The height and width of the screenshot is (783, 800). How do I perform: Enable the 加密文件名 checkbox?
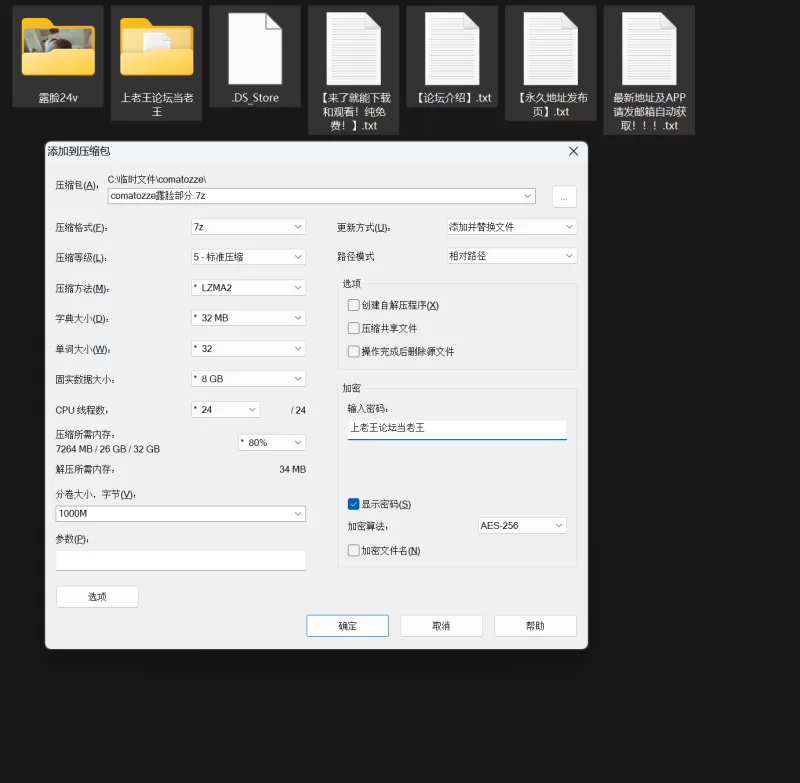click(x=353, y=550)
